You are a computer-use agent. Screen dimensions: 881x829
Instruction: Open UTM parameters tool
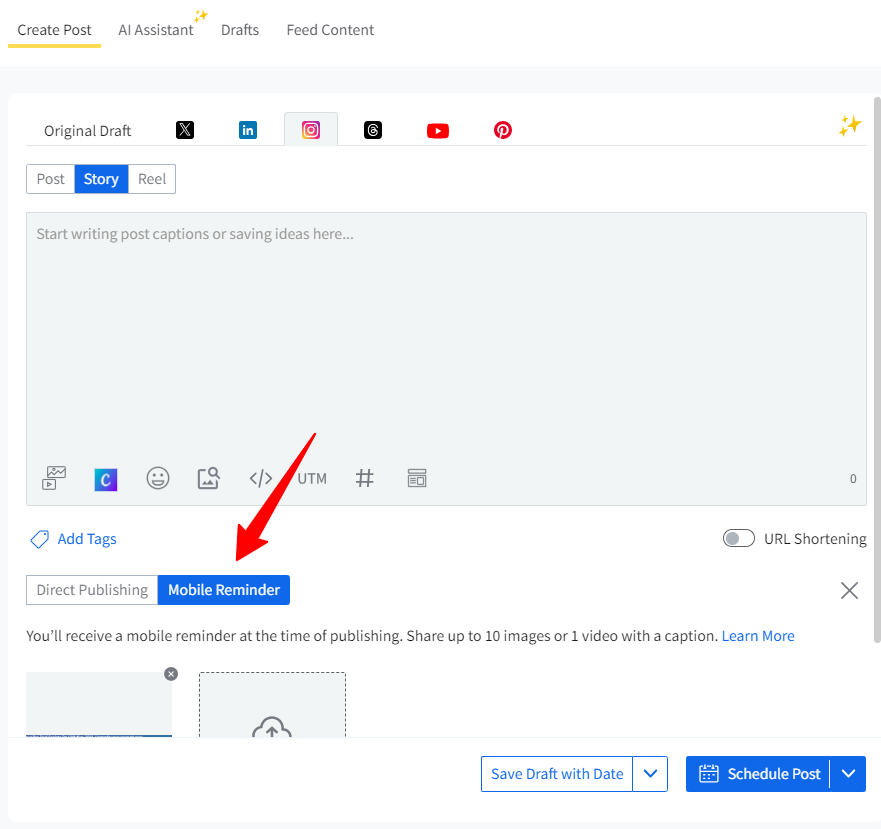(x=312, y=478)
